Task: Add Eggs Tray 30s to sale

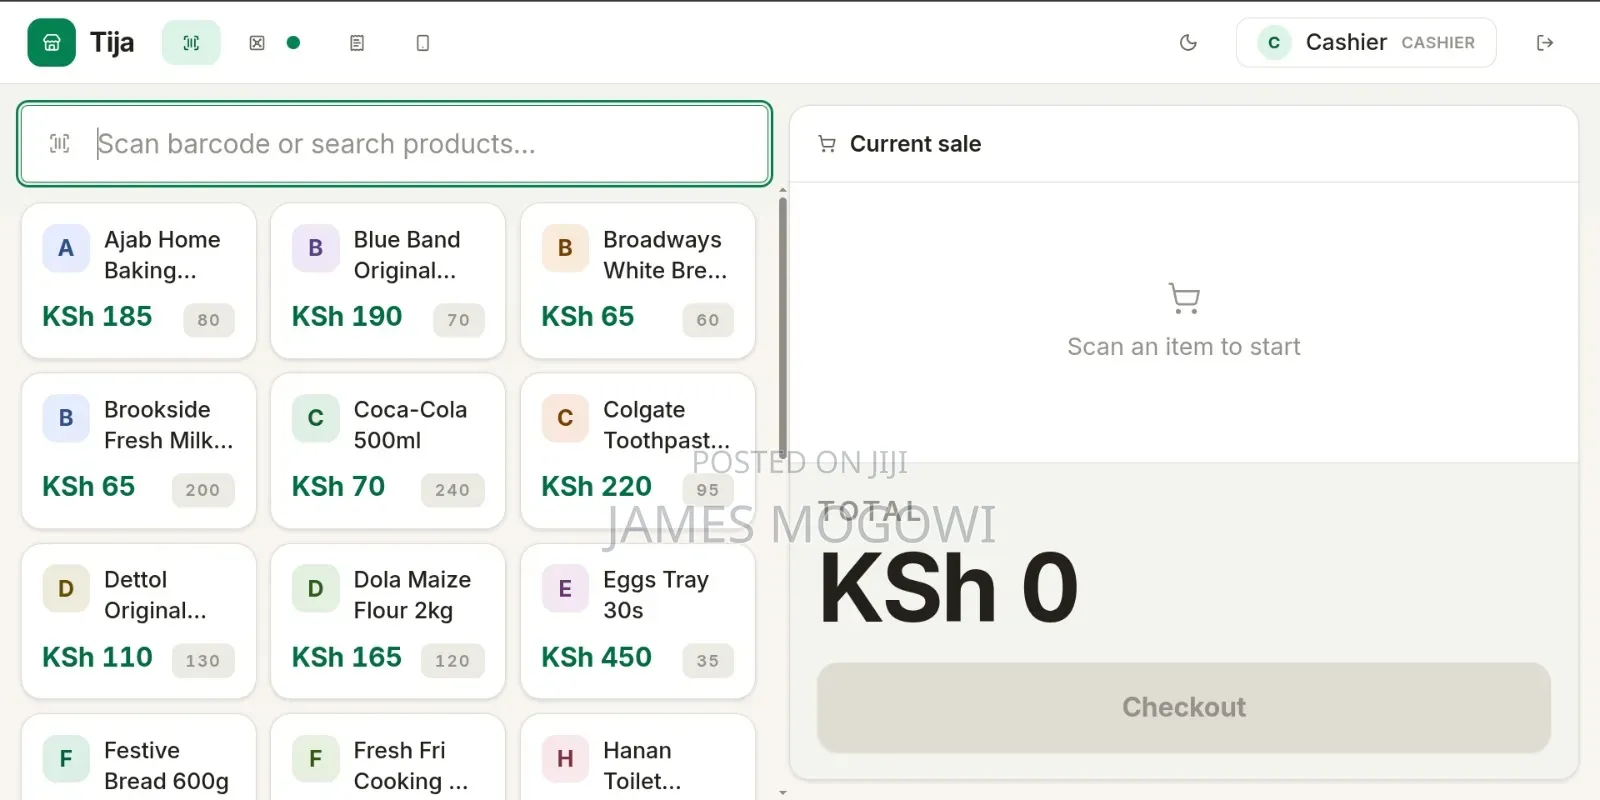Action: (638, 621)
